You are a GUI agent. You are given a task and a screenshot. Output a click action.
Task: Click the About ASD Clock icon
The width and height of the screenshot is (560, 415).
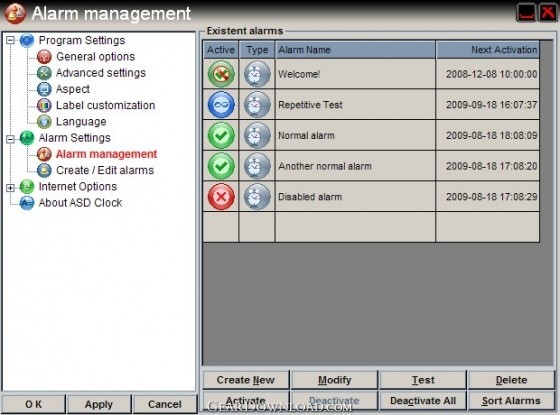(27, 203)
